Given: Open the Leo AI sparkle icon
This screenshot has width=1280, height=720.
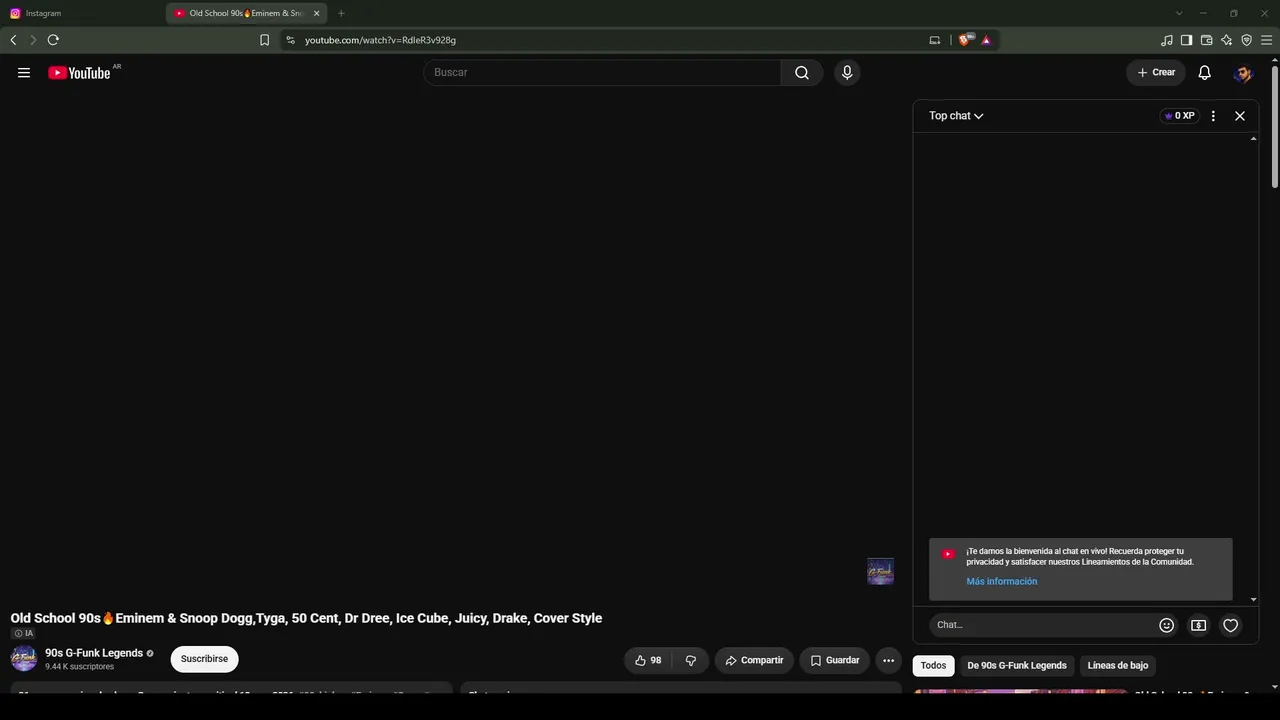Looking at the screenshot, I should click(1226, 40).
